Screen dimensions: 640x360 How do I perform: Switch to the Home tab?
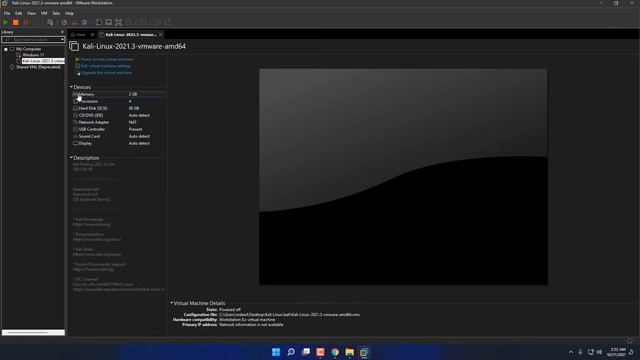80,35
